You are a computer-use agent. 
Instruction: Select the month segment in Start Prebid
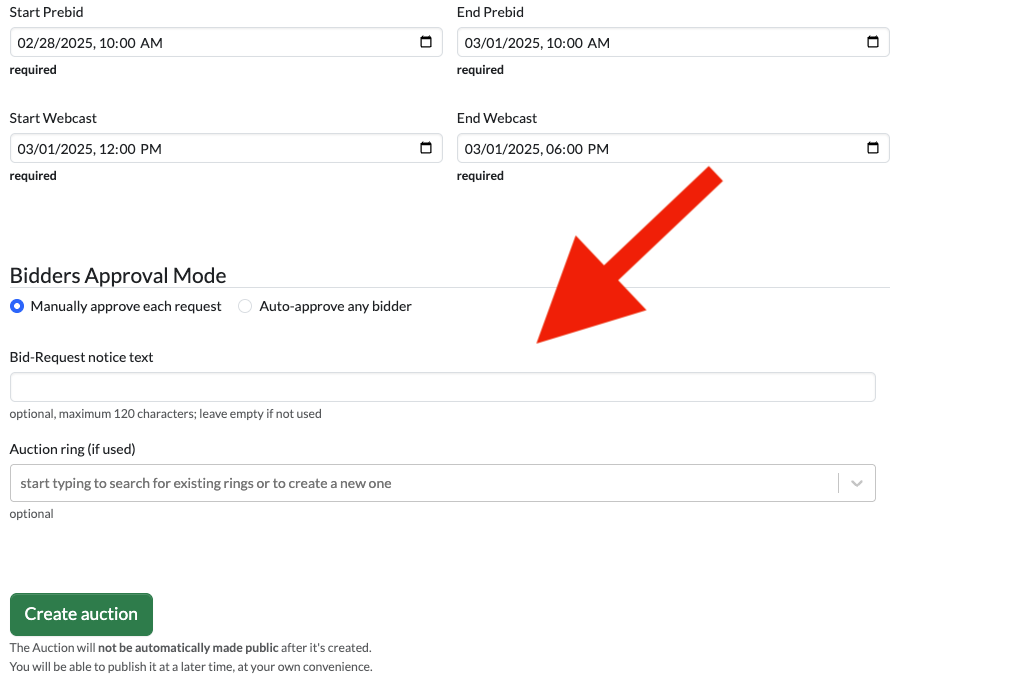26,43
